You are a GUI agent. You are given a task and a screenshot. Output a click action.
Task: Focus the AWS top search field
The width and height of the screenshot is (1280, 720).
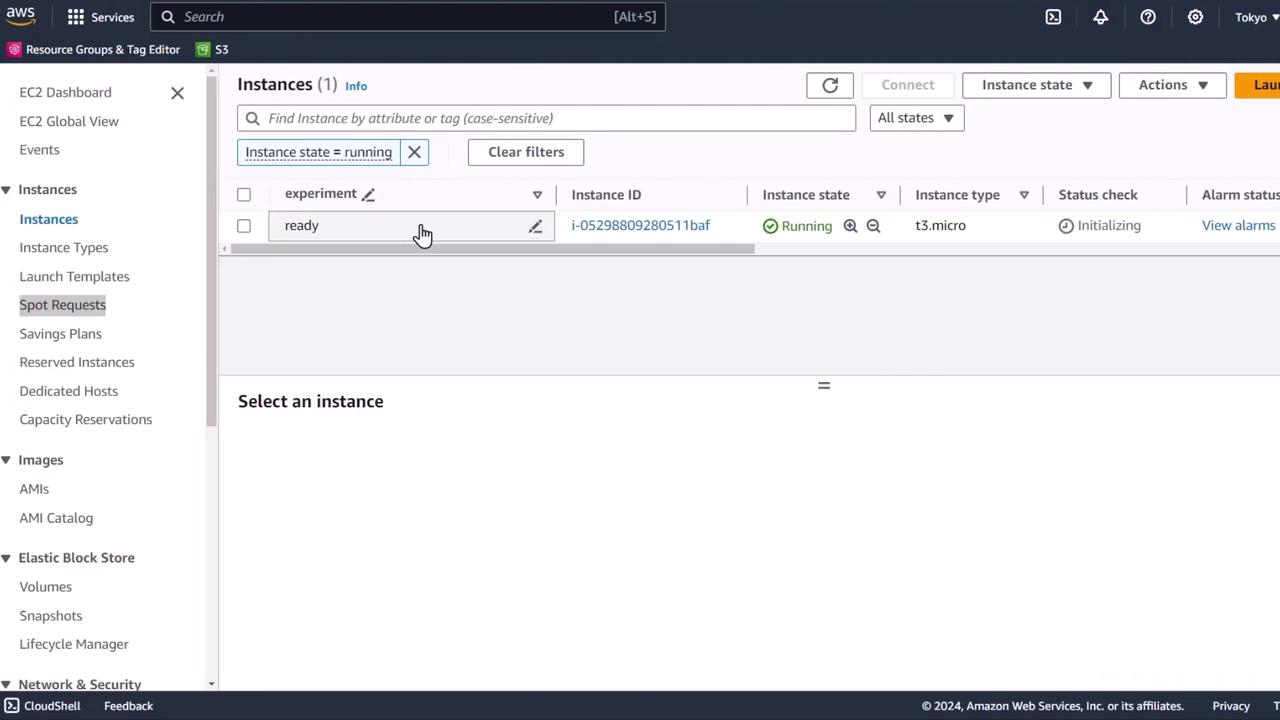click(x=408, y=17)
